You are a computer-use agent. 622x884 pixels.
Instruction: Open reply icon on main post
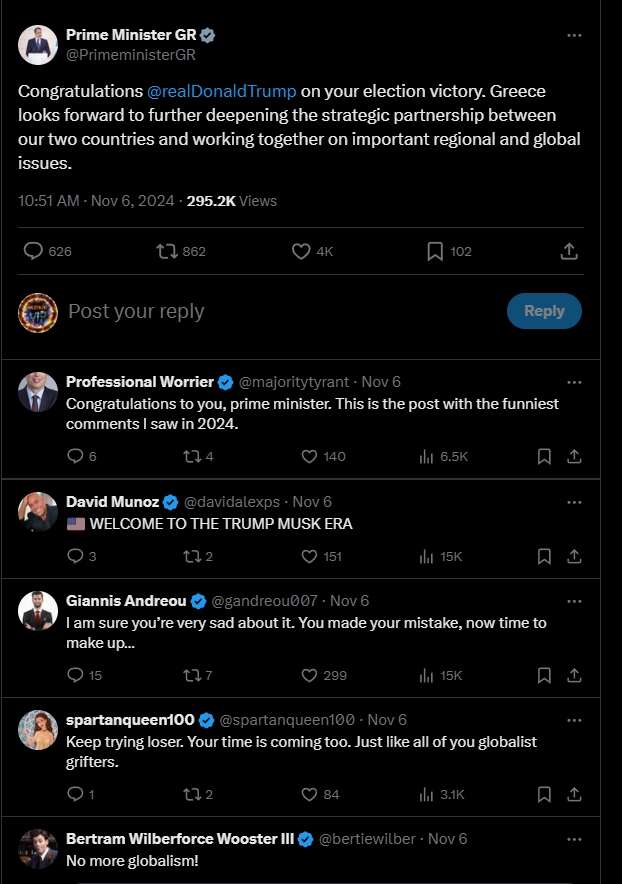(33, 252)
